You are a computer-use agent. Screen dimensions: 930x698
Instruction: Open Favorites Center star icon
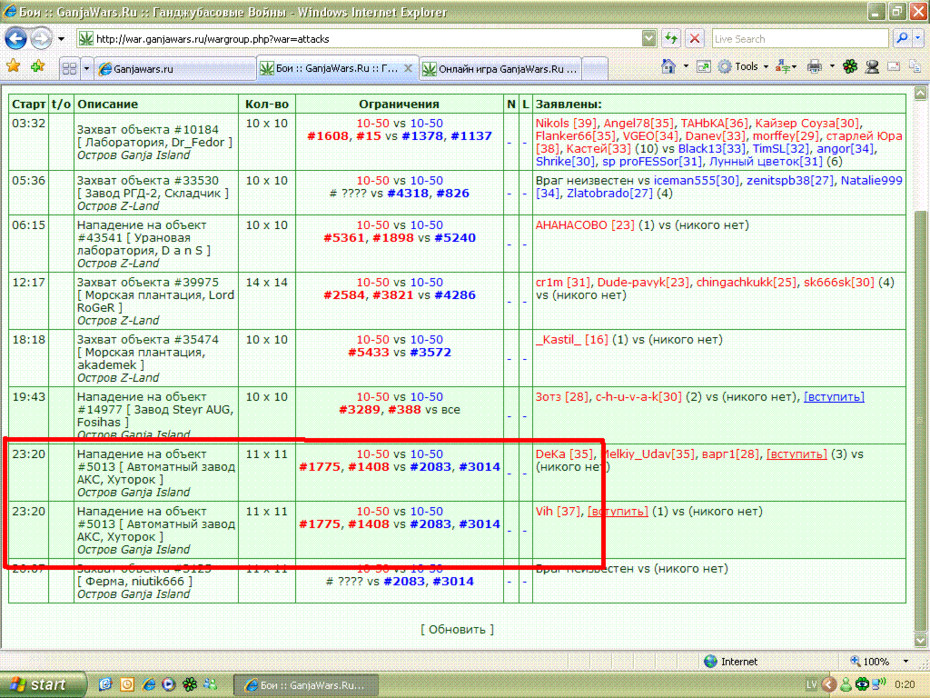[x=13, y=67]
